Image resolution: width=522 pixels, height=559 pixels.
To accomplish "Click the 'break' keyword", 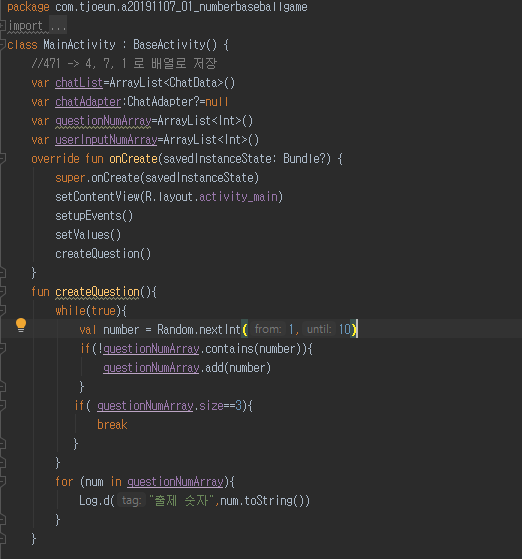I will pos(112,425).
